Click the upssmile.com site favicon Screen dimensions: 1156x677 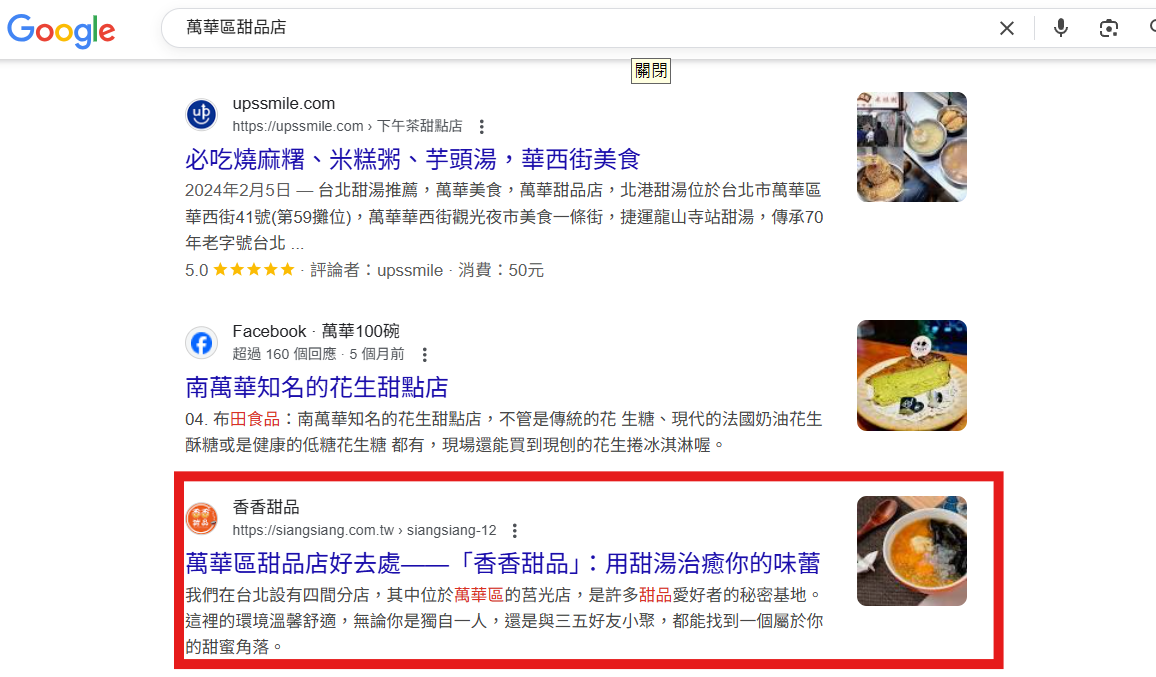pos(201,114)
